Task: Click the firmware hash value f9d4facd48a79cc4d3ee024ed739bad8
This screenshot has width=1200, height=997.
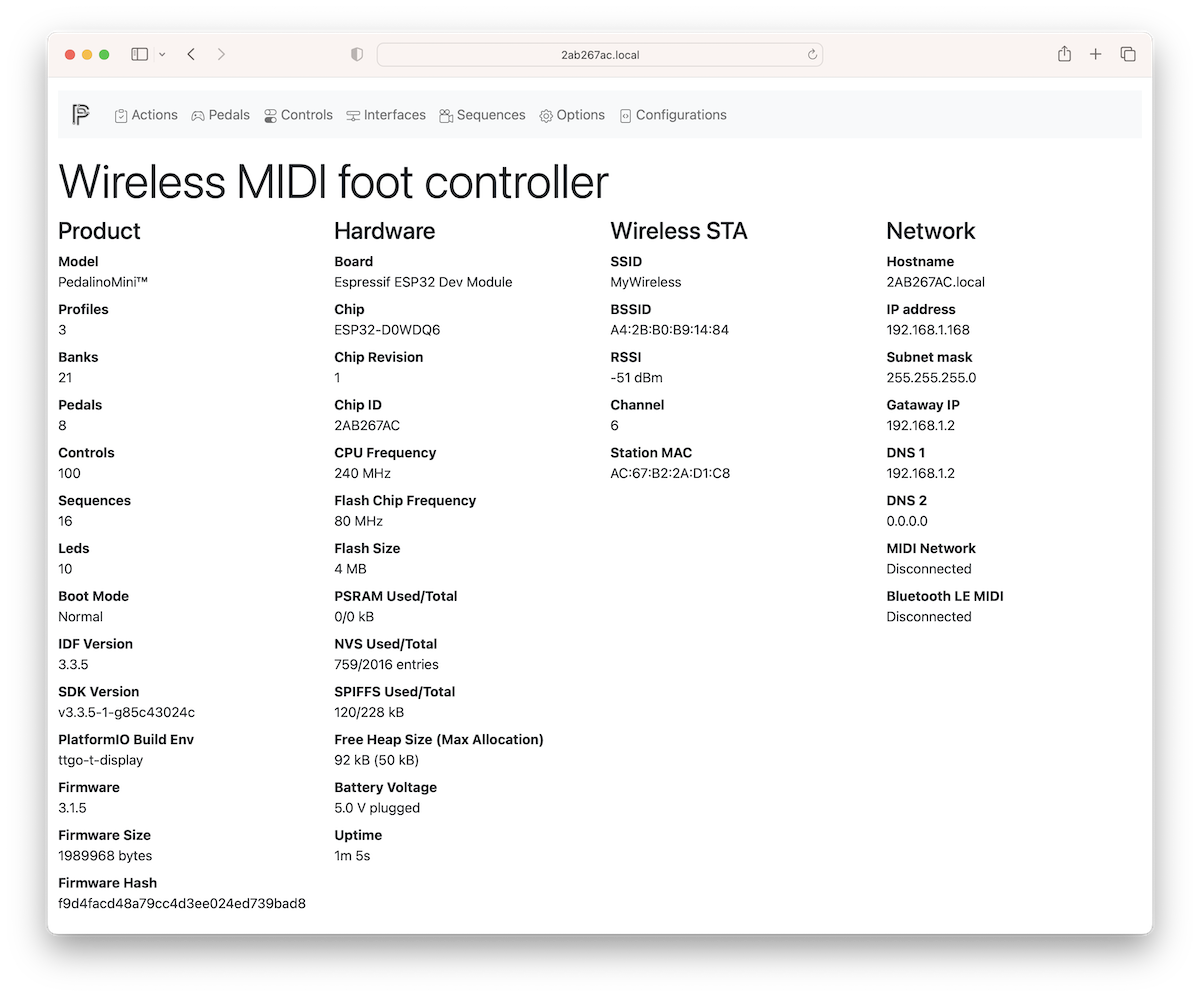Action: pyautogui.click(x=182, y=904)
